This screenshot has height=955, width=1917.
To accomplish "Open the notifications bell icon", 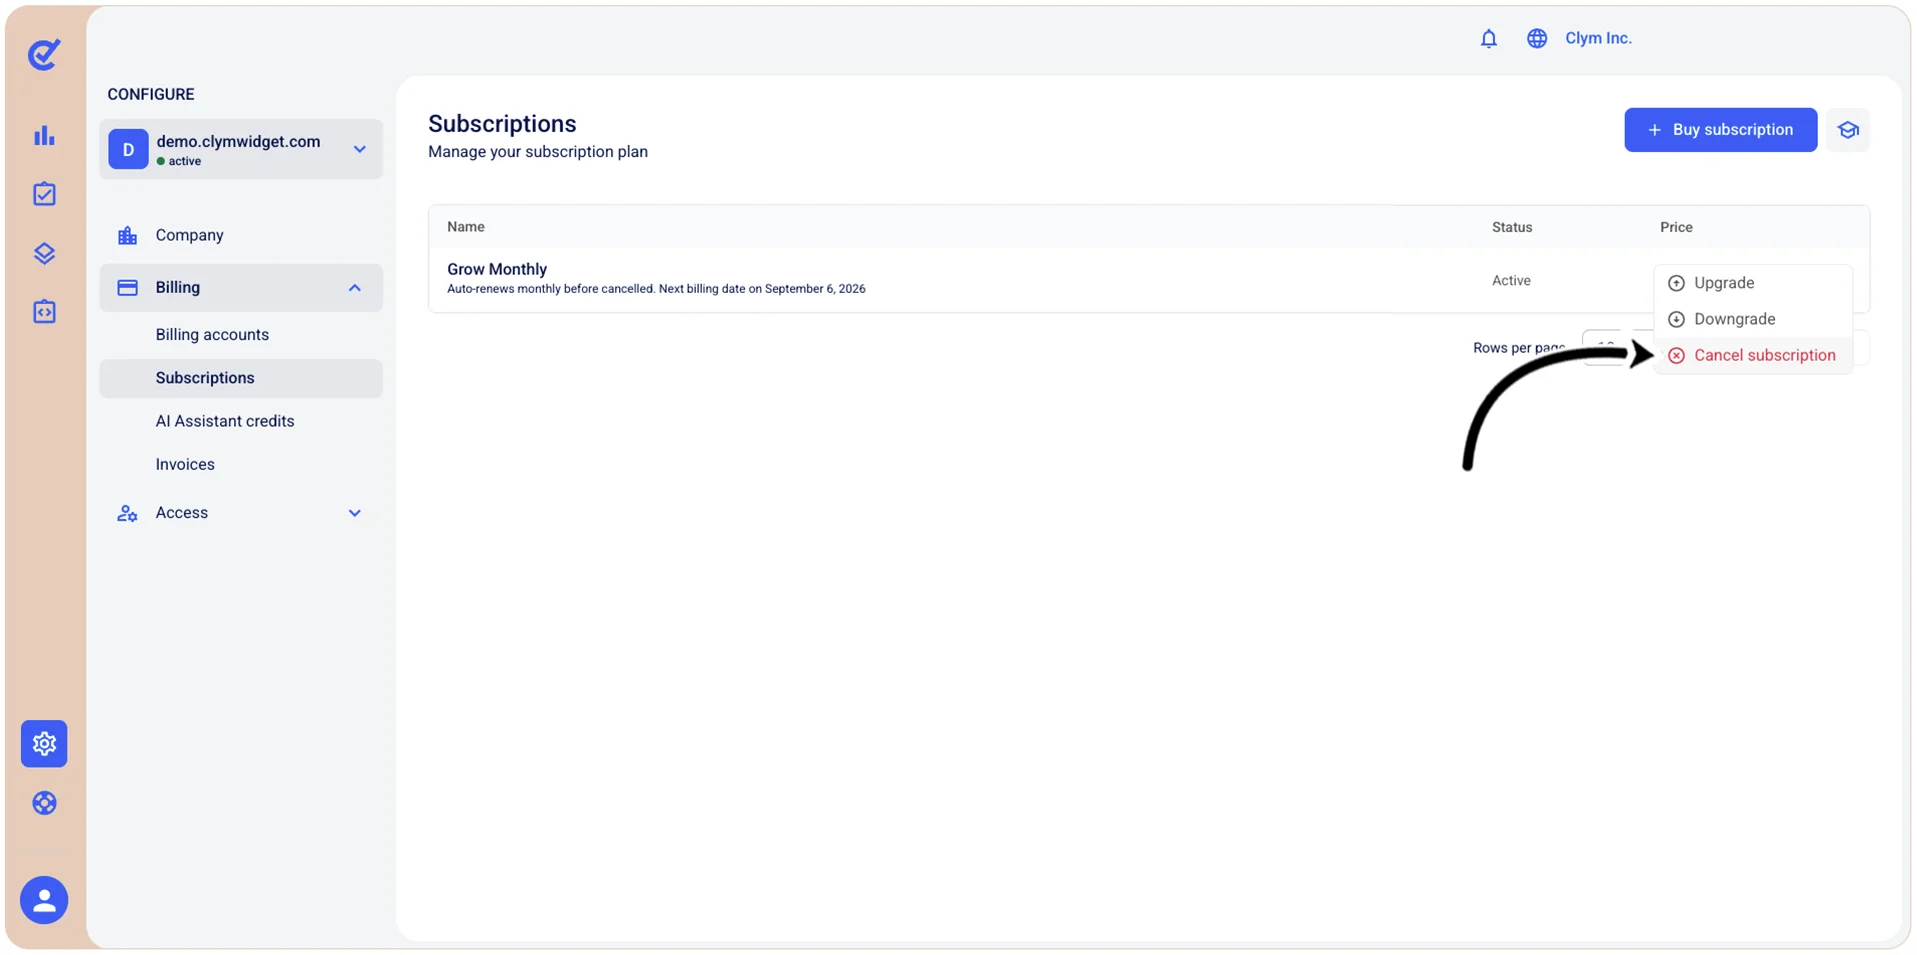I will point(1488,38).
